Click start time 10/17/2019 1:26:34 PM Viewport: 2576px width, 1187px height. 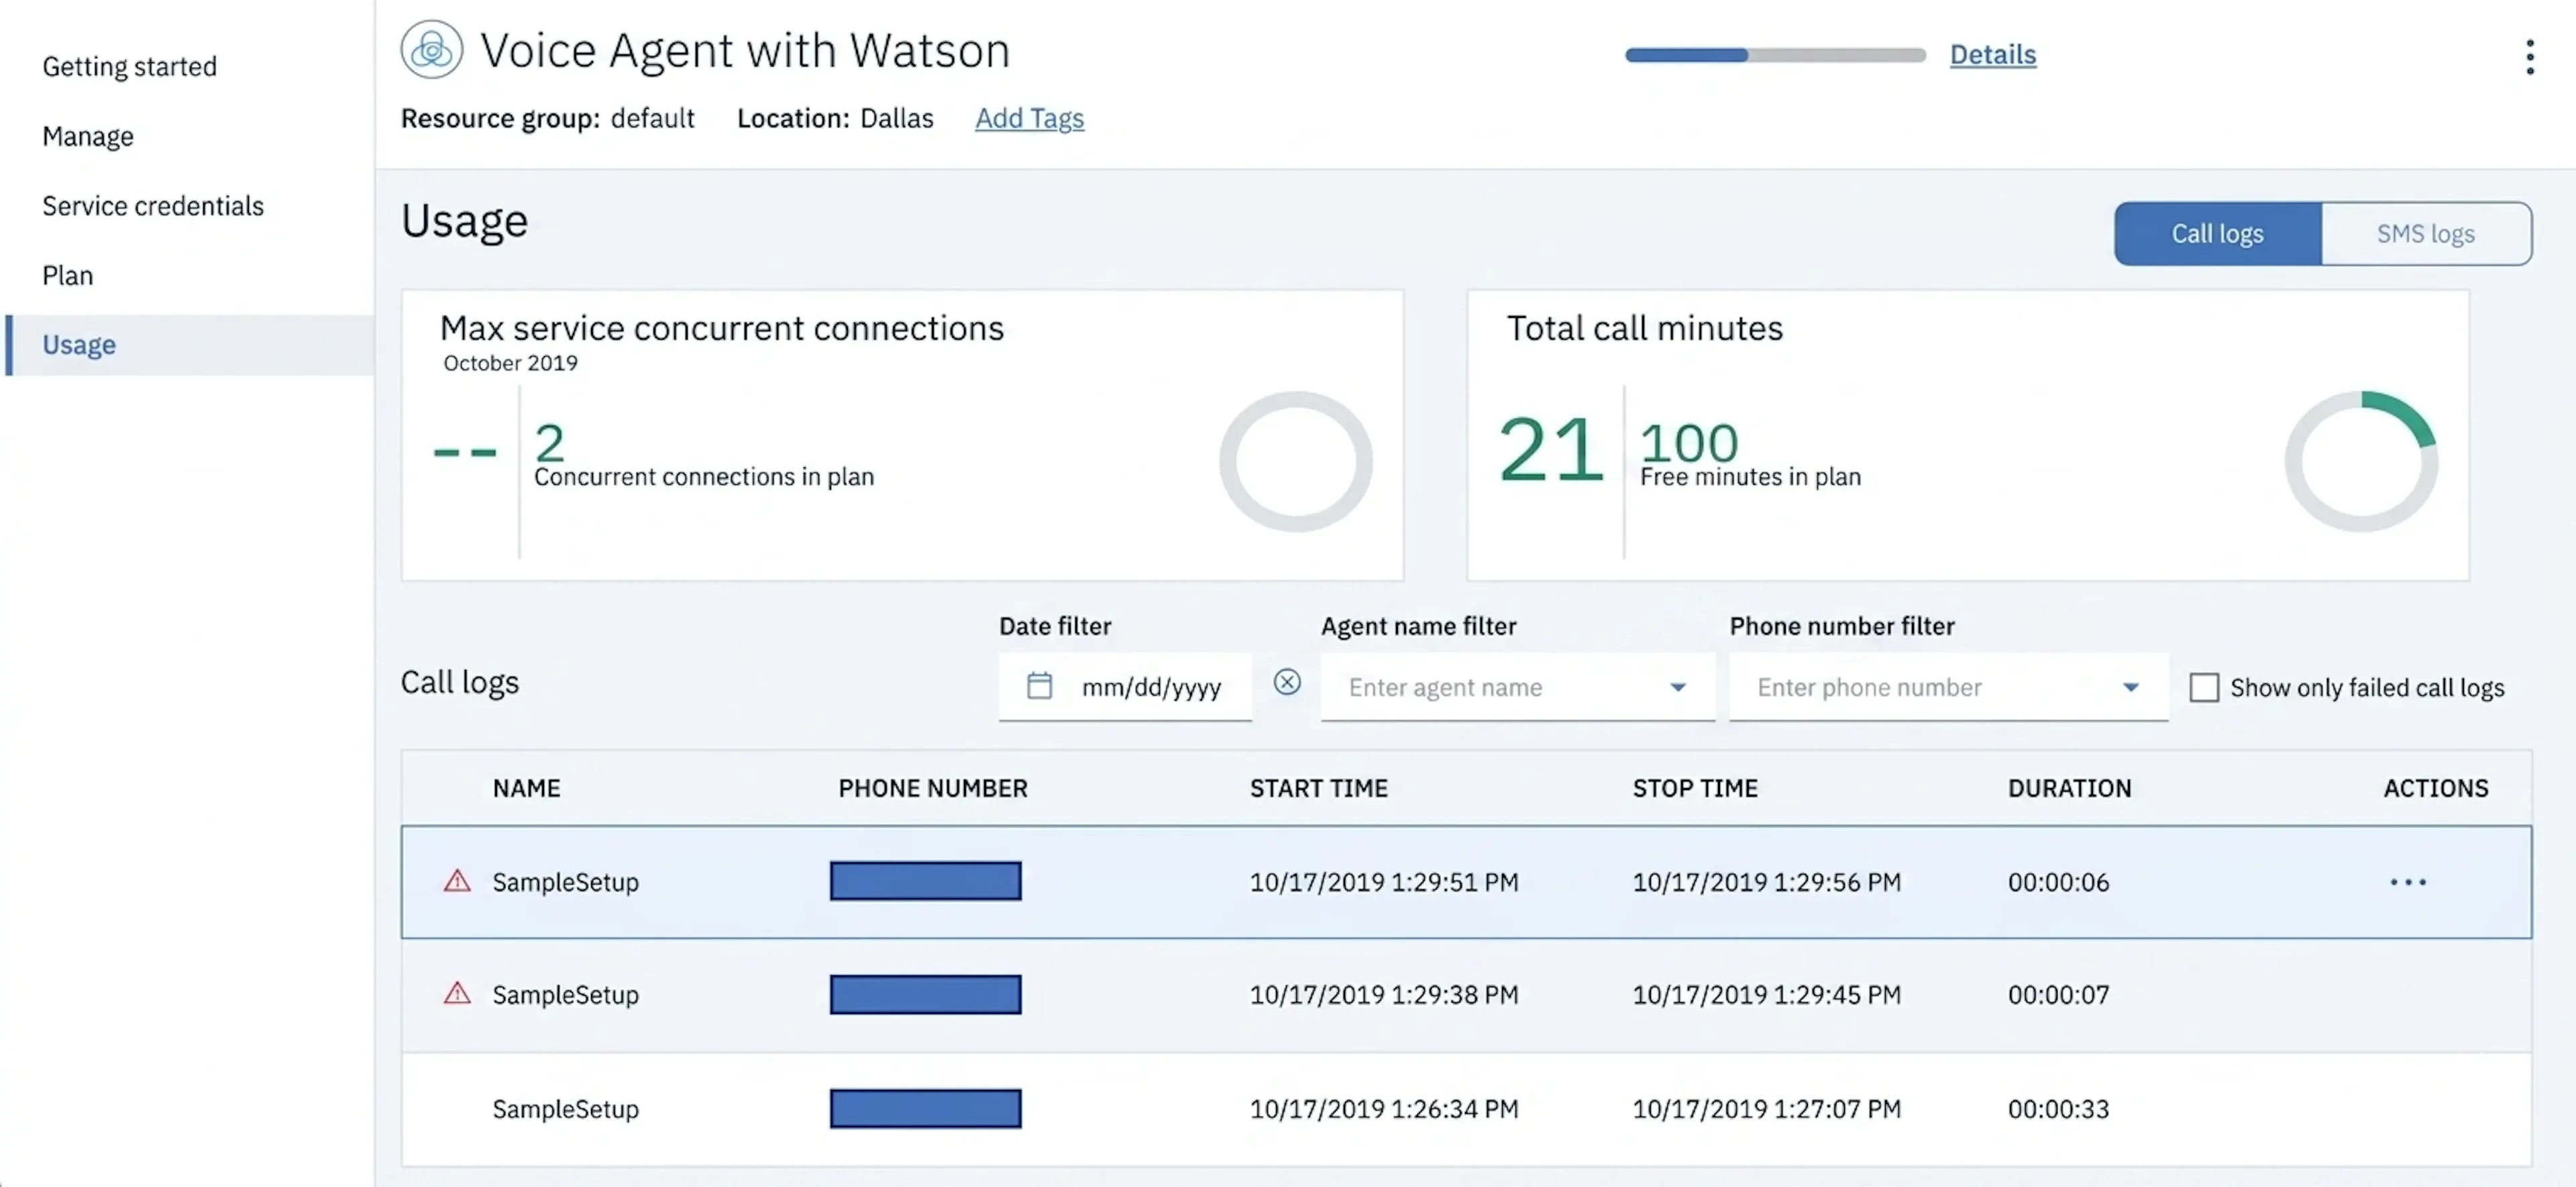1383,1109
